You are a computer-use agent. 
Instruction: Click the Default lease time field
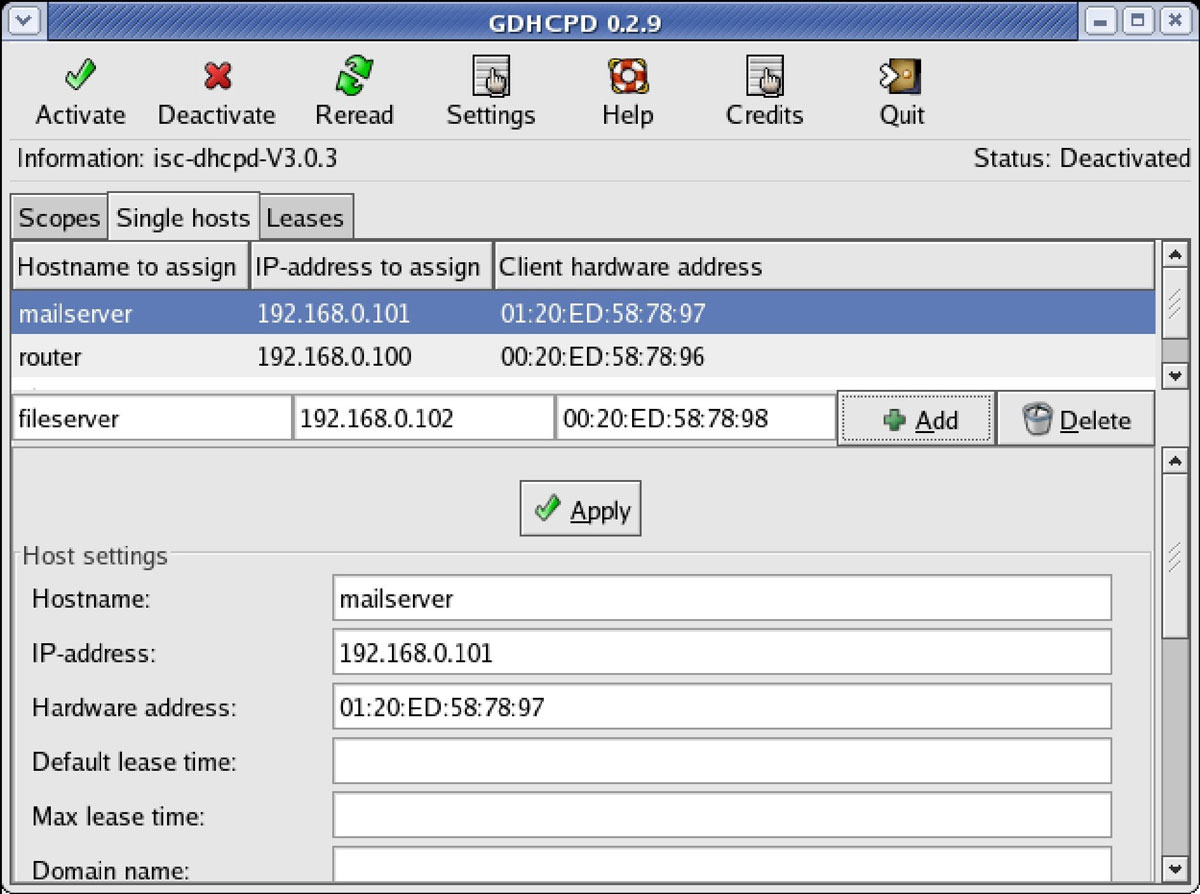point(722,761)
